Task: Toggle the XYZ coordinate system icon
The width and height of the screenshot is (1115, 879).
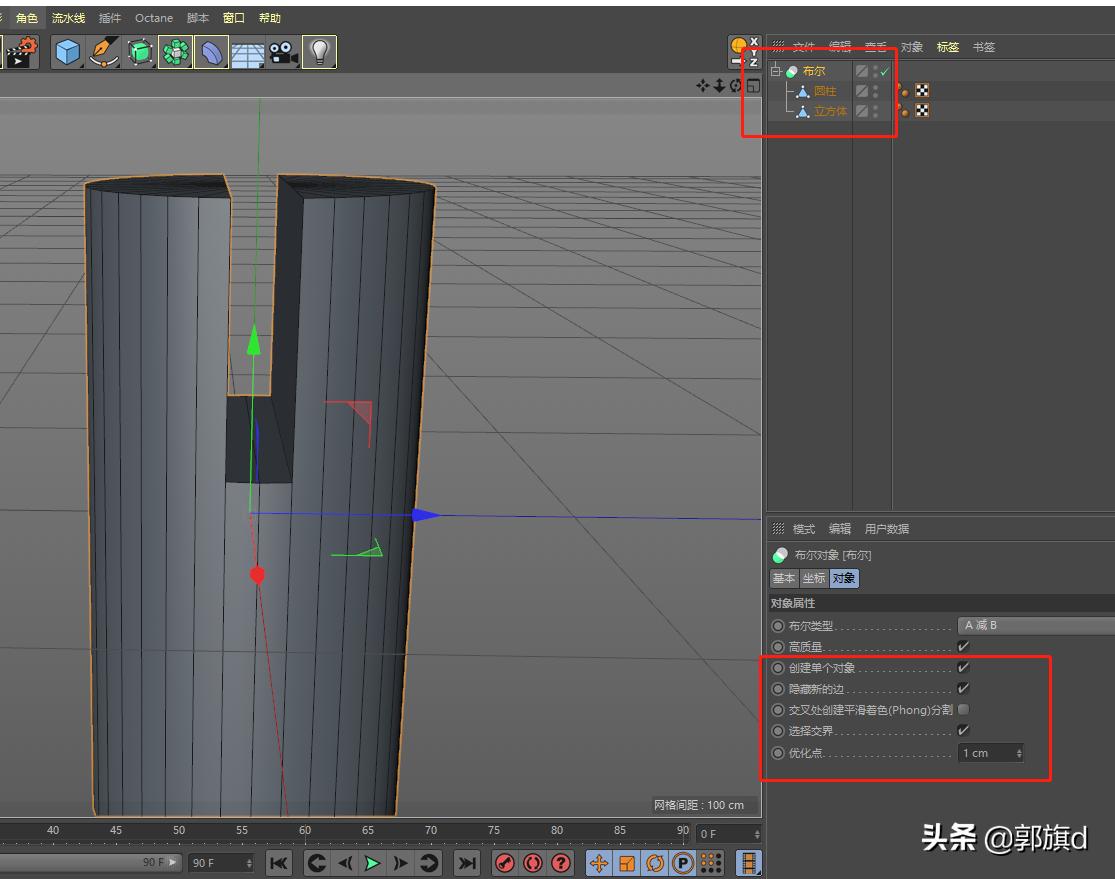Action: pos(745,52)
